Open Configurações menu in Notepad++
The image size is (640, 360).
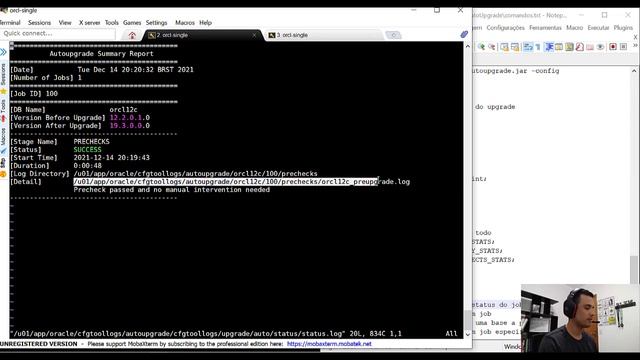pos(505,28)
